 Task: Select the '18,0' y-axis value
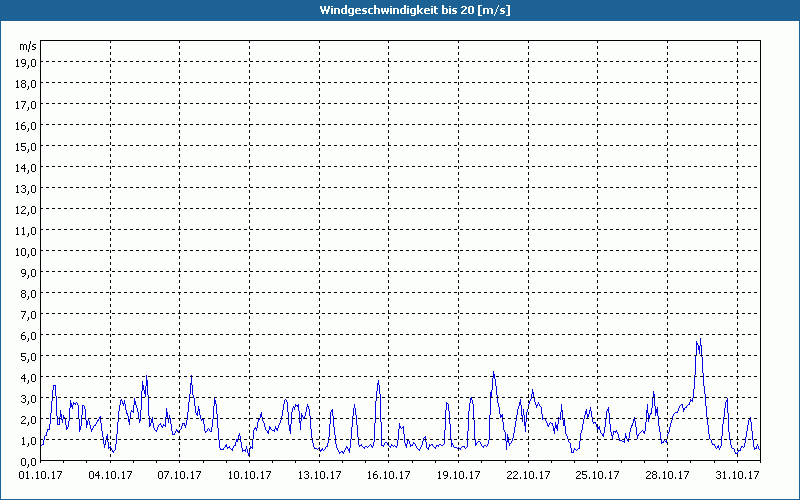pyautogui.click(x=26, y=84)
